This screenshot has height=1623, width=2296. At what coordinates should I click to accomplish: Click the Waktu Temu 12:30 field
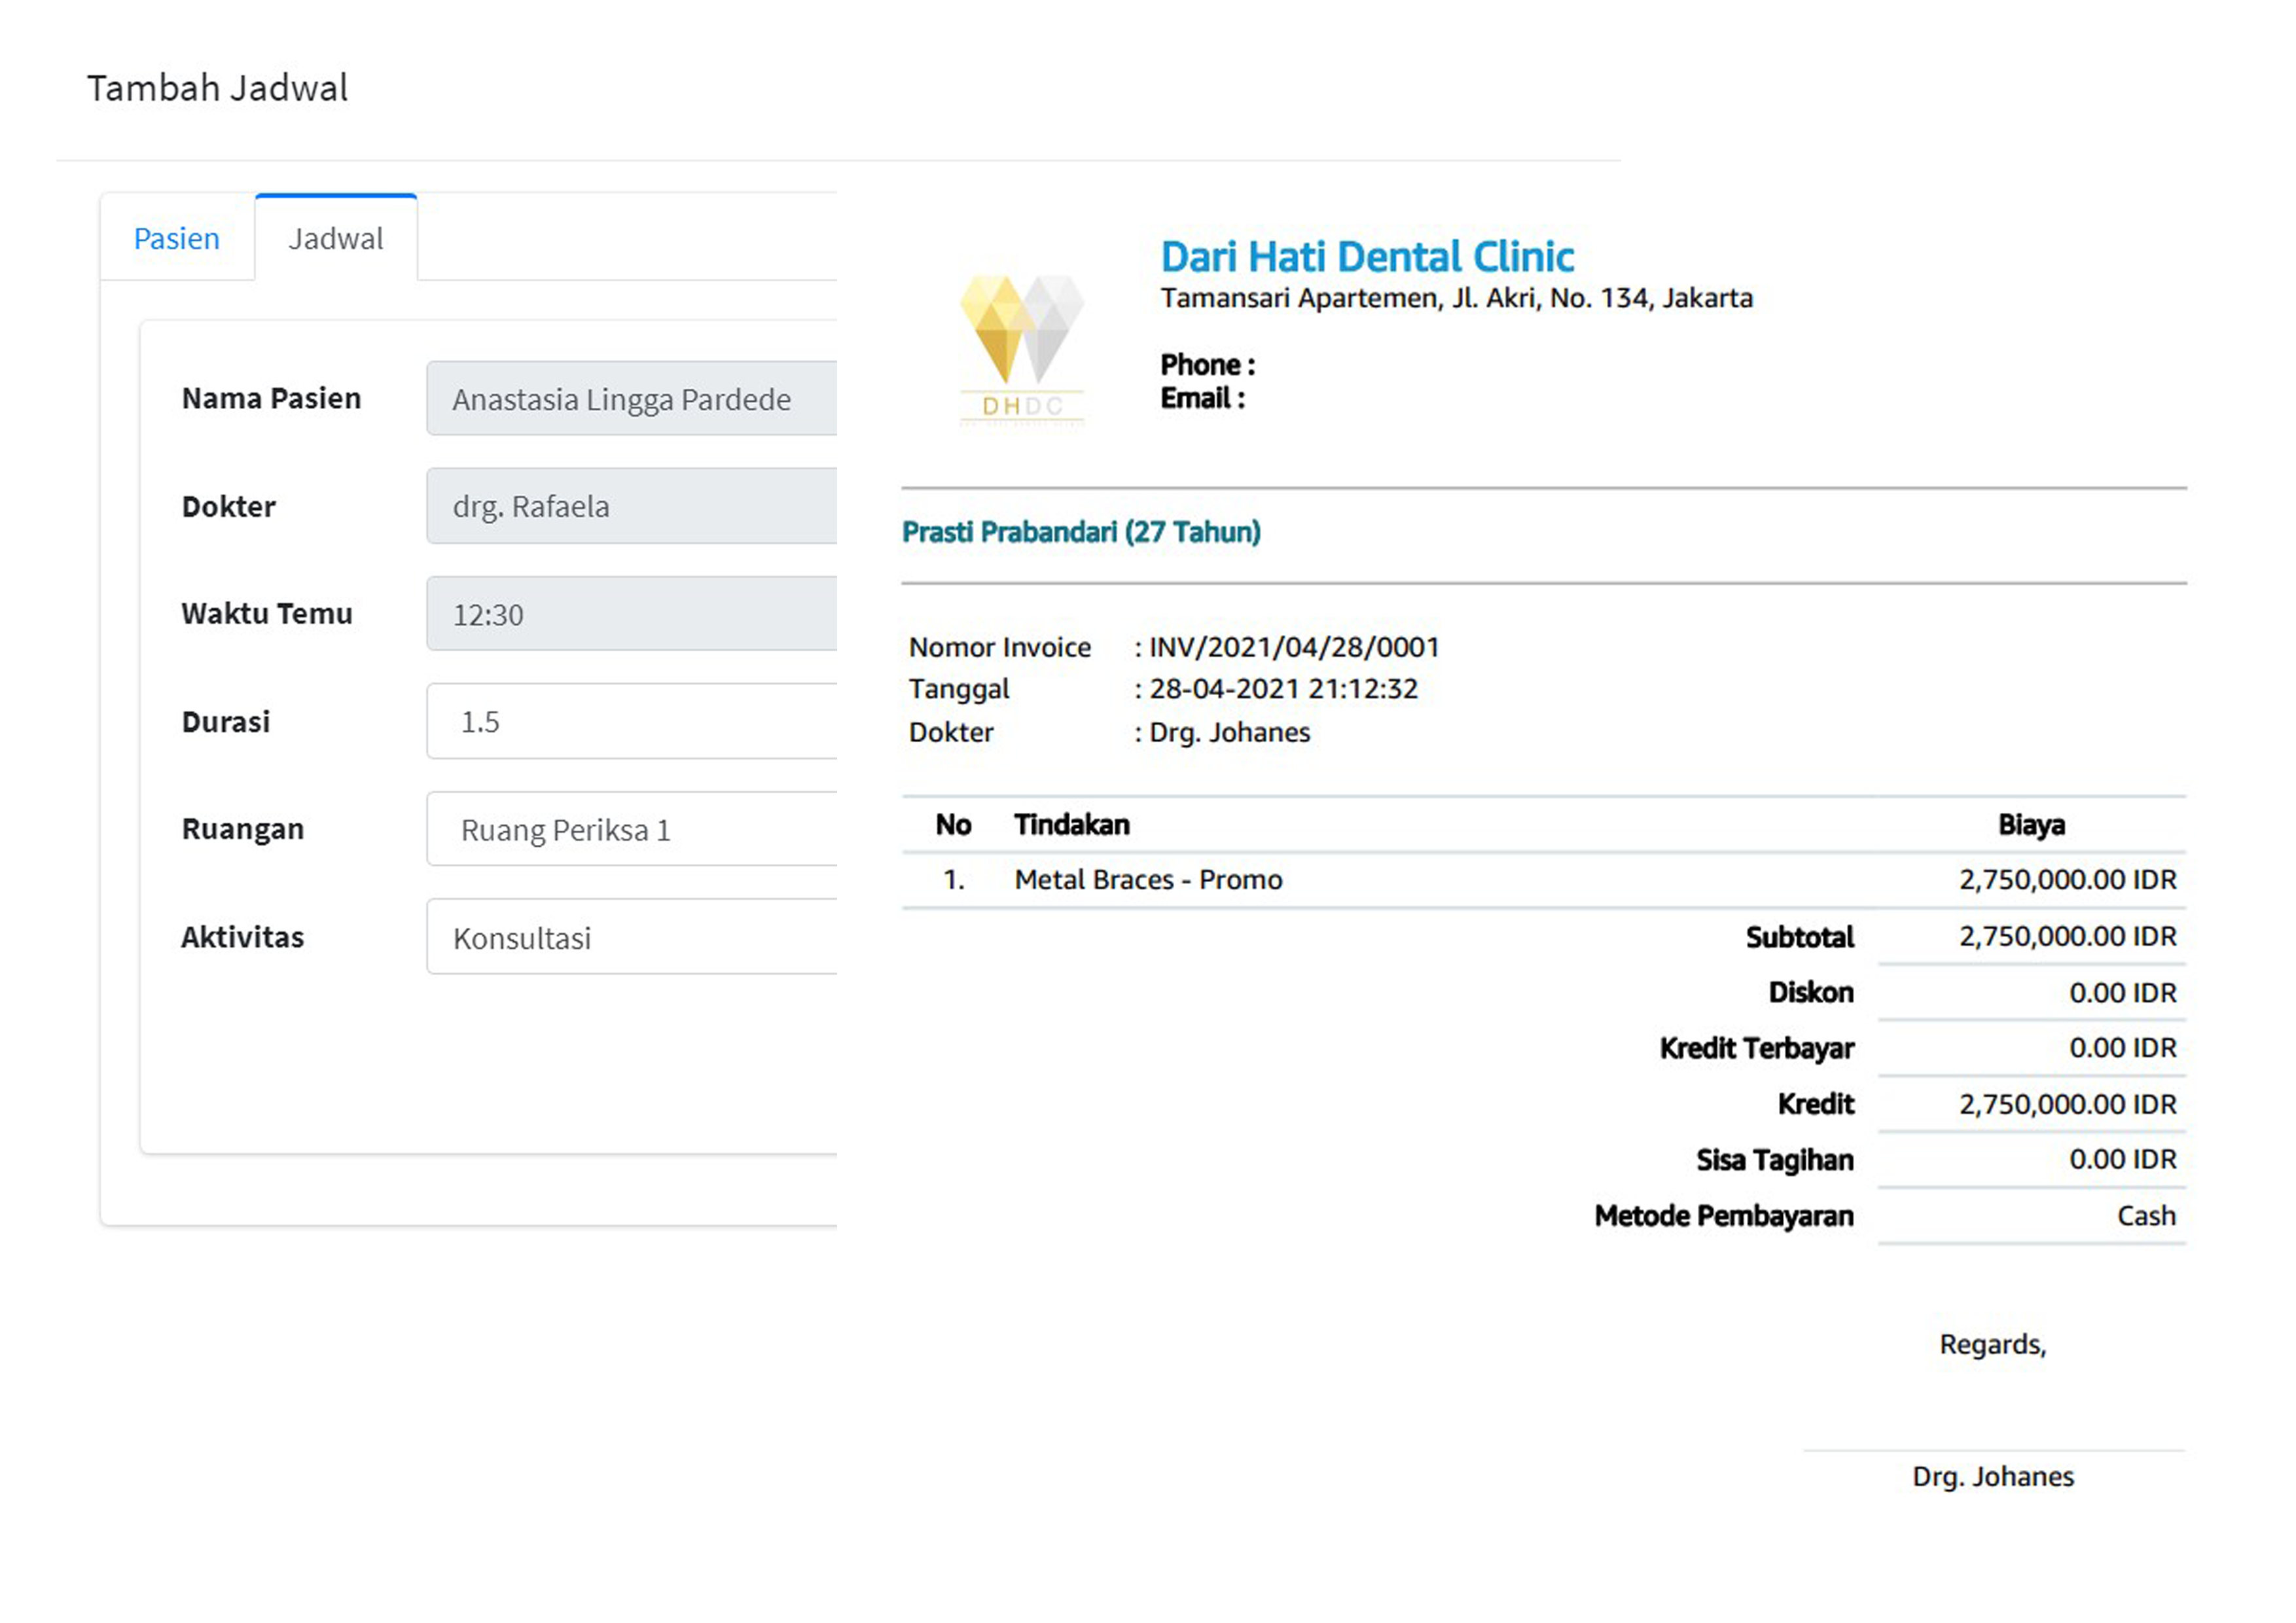pos(631,614)
